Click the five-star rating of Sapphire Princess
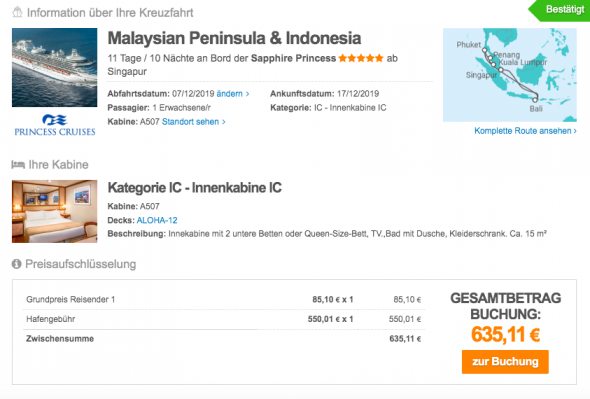 coord(361,58)
